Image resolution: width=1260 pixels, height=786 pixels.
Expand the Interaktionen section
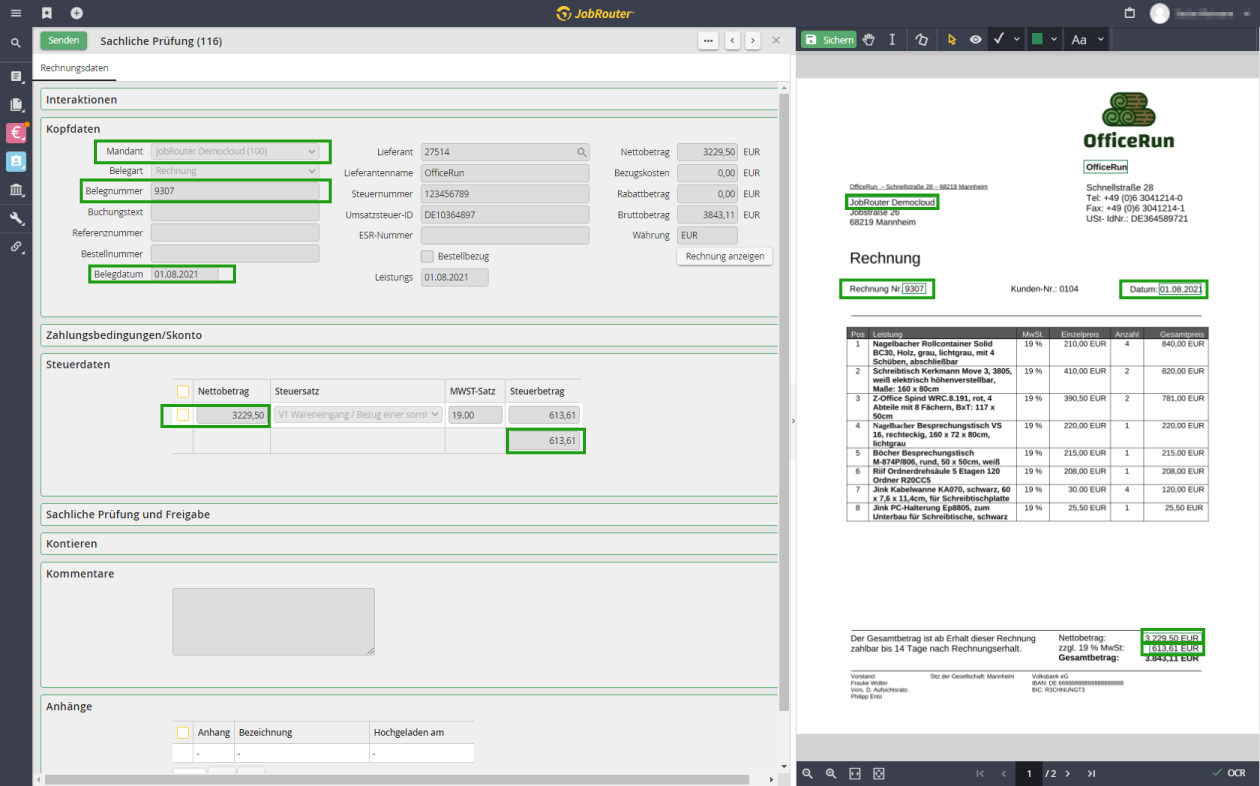pos(410,100)
